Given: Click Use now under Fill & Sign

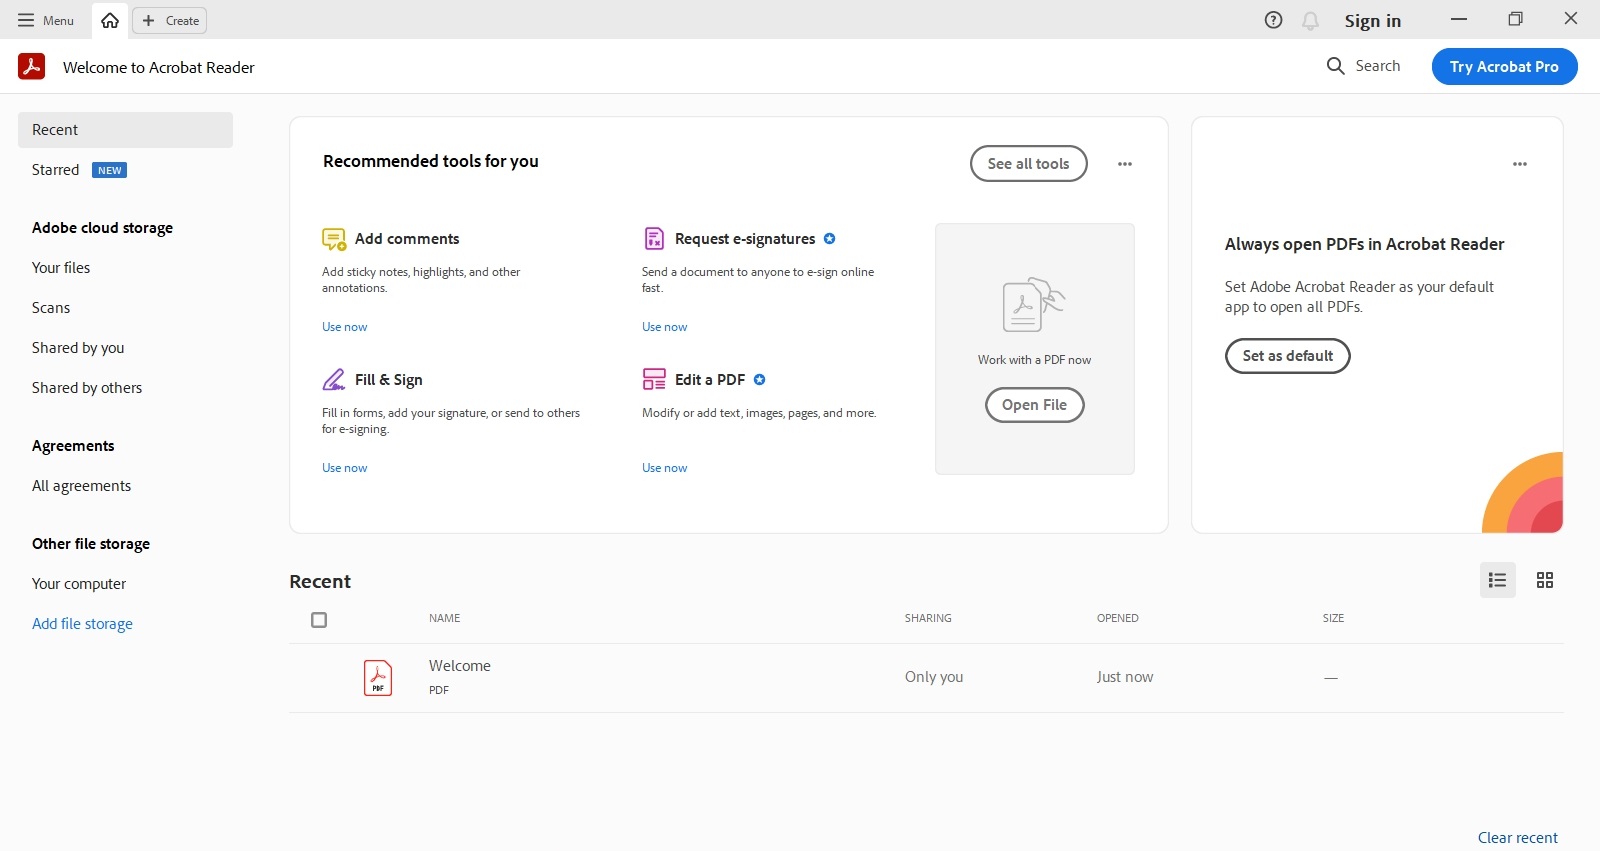Looking at the screenshot, I should [344, 468].
